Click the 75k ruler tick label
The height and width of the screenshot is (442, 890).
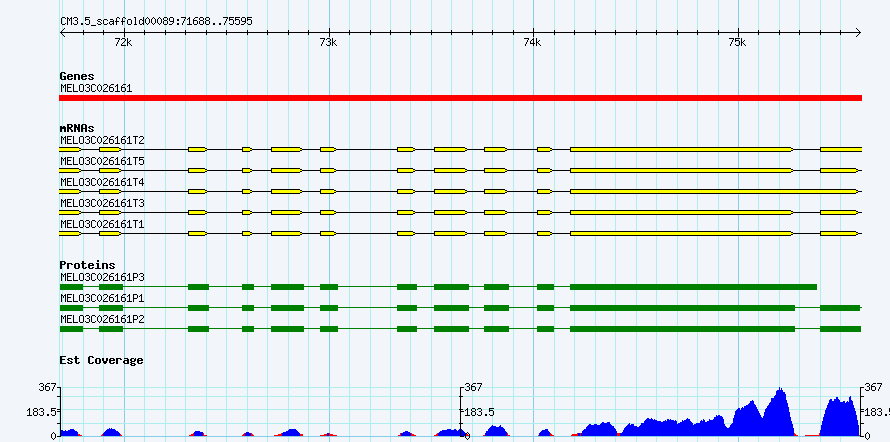737,42
